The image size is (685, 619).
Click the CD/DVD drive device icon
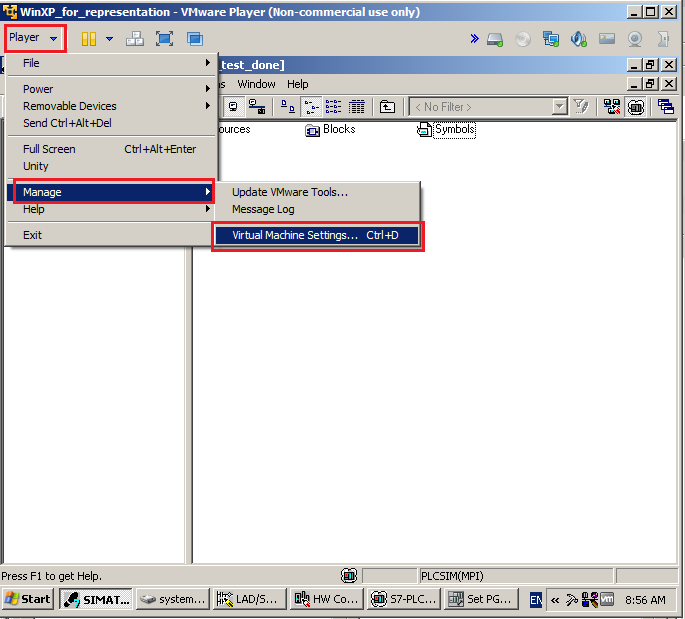point(522,39)
